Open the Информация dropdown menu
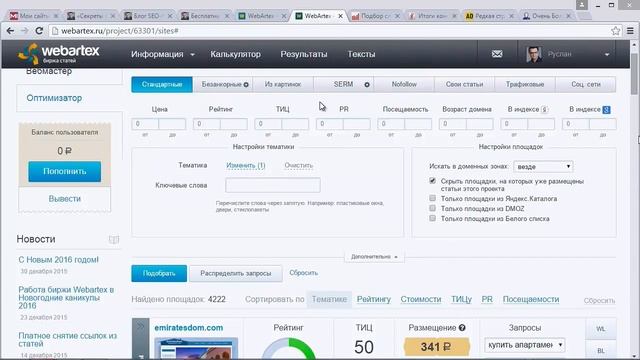This screenshot has width=640, height=360. (162, 54)
